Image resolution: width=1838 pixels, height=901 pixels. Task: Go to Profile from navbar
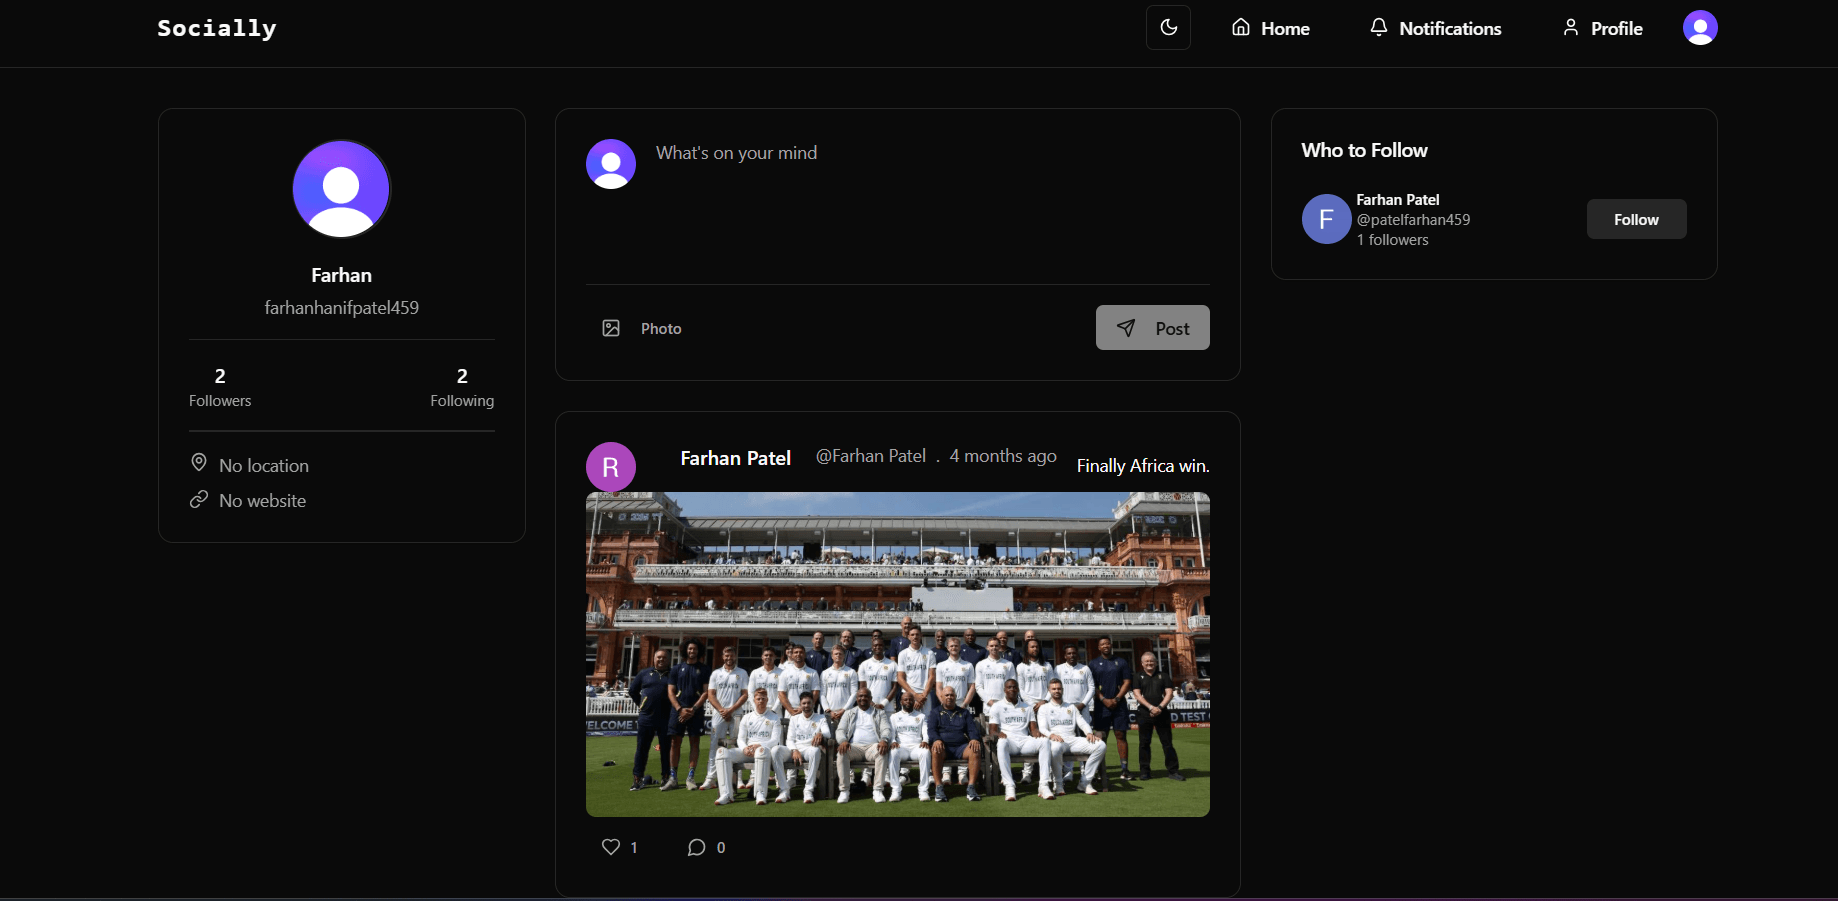click(x=1602, y=29)
